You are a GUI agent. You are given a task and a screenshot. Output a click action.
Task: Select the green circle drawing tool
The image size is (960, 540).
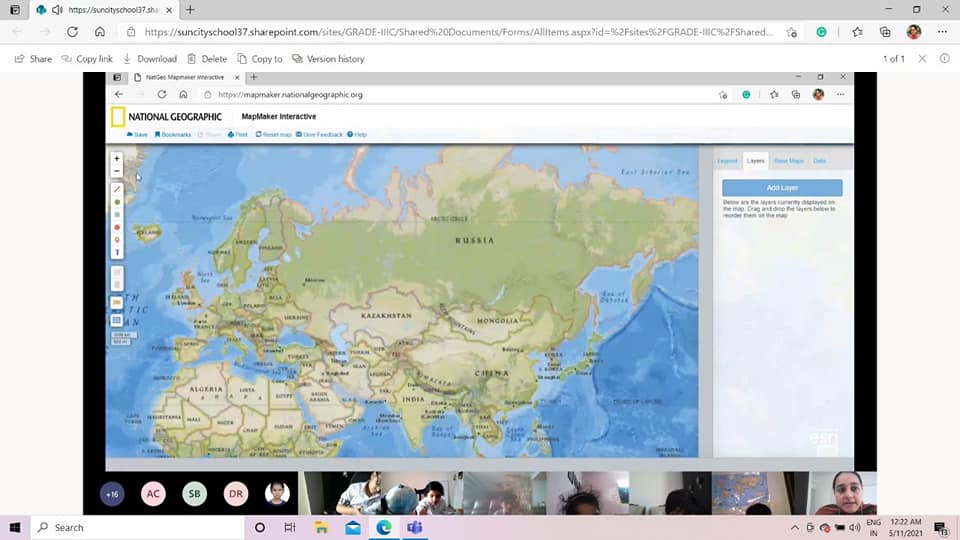tap(117, 202)
